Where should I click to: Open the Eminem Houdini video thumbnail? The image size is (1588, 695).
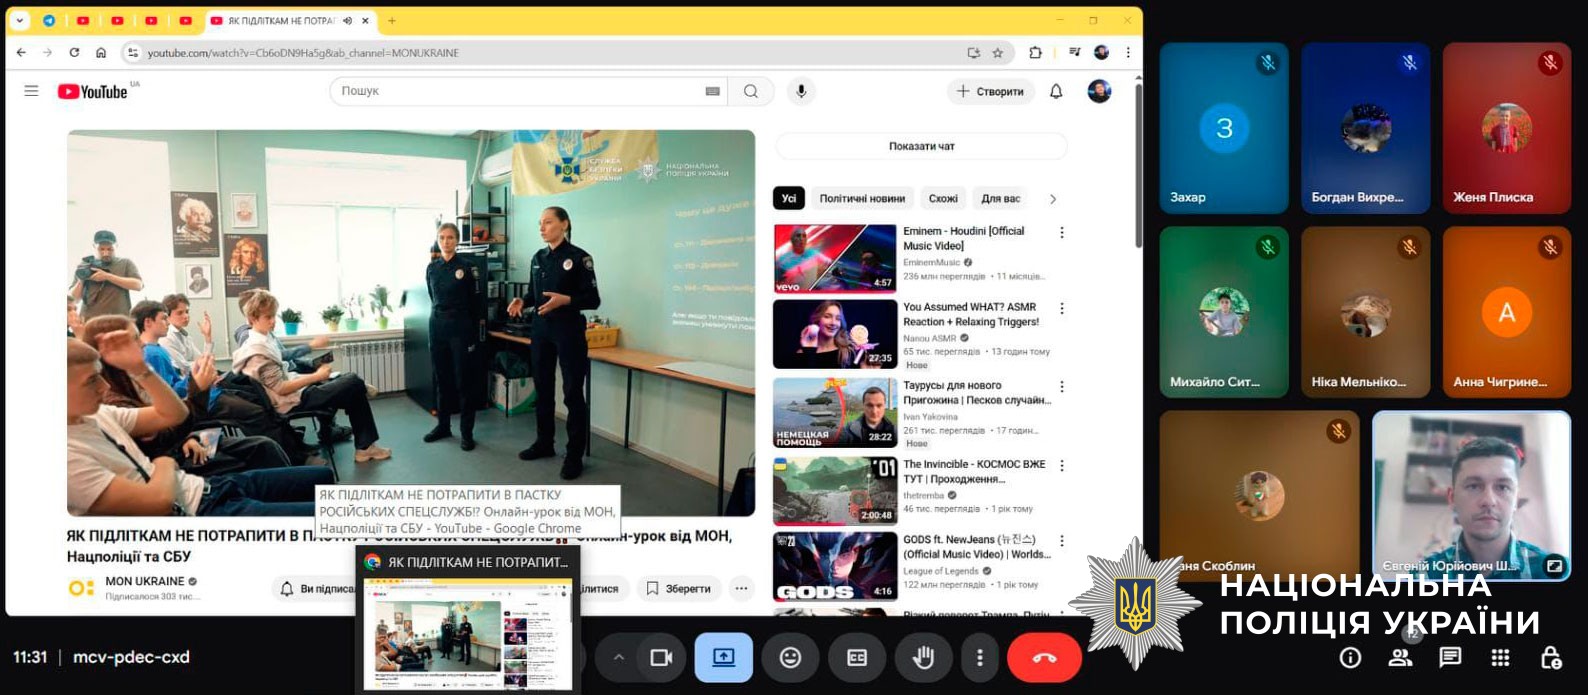[835, 258]
